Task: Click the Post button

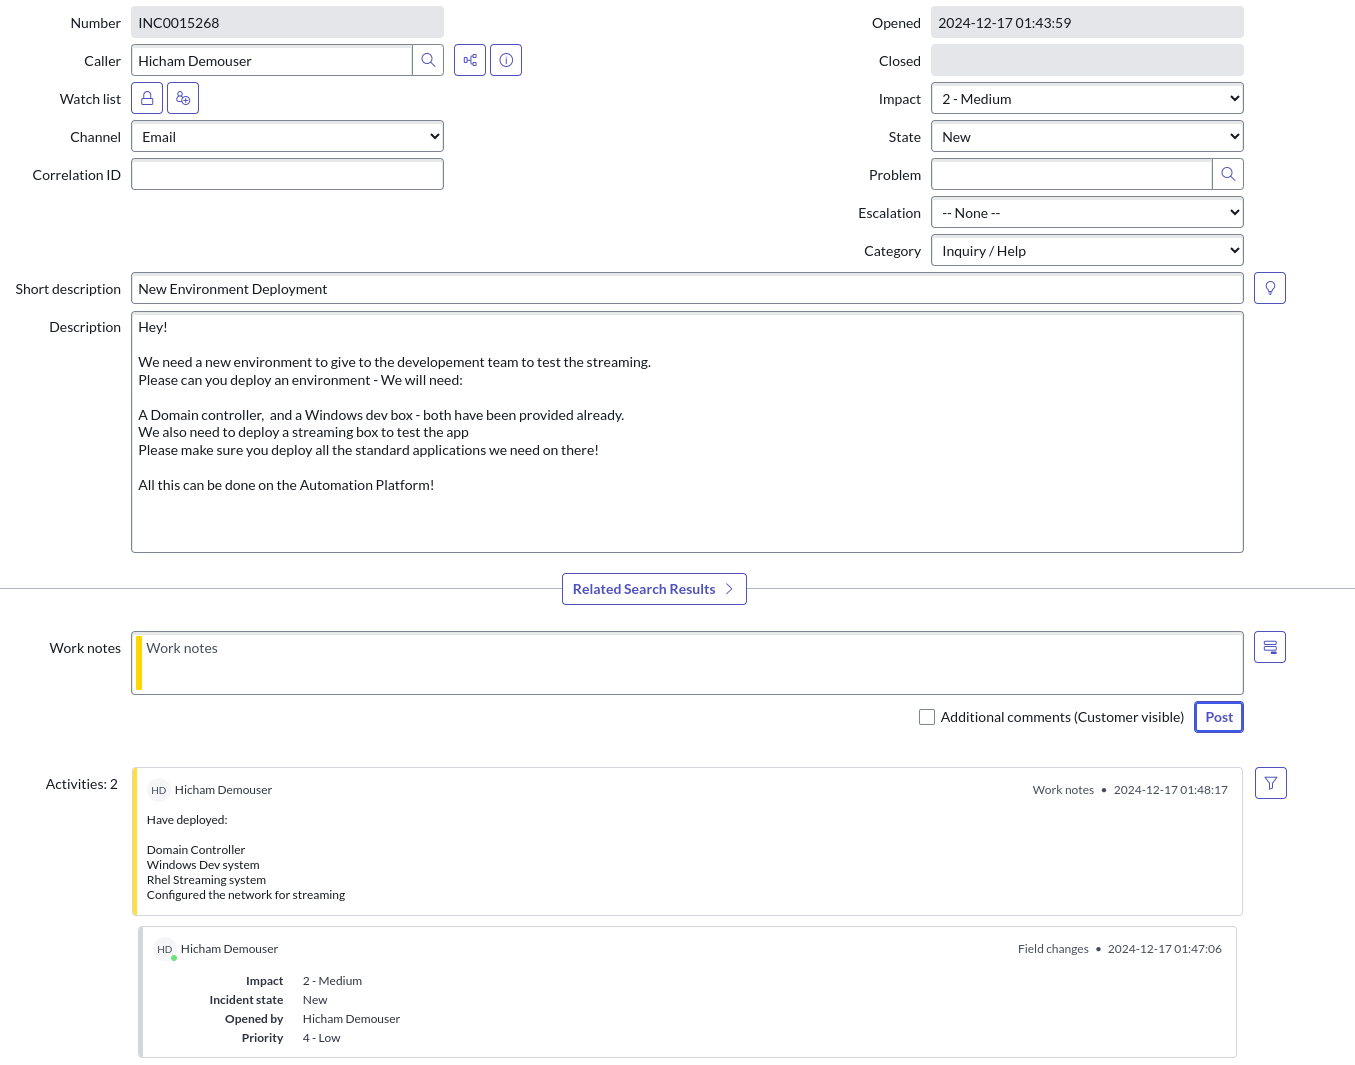Action: (x=1219, y=717)
